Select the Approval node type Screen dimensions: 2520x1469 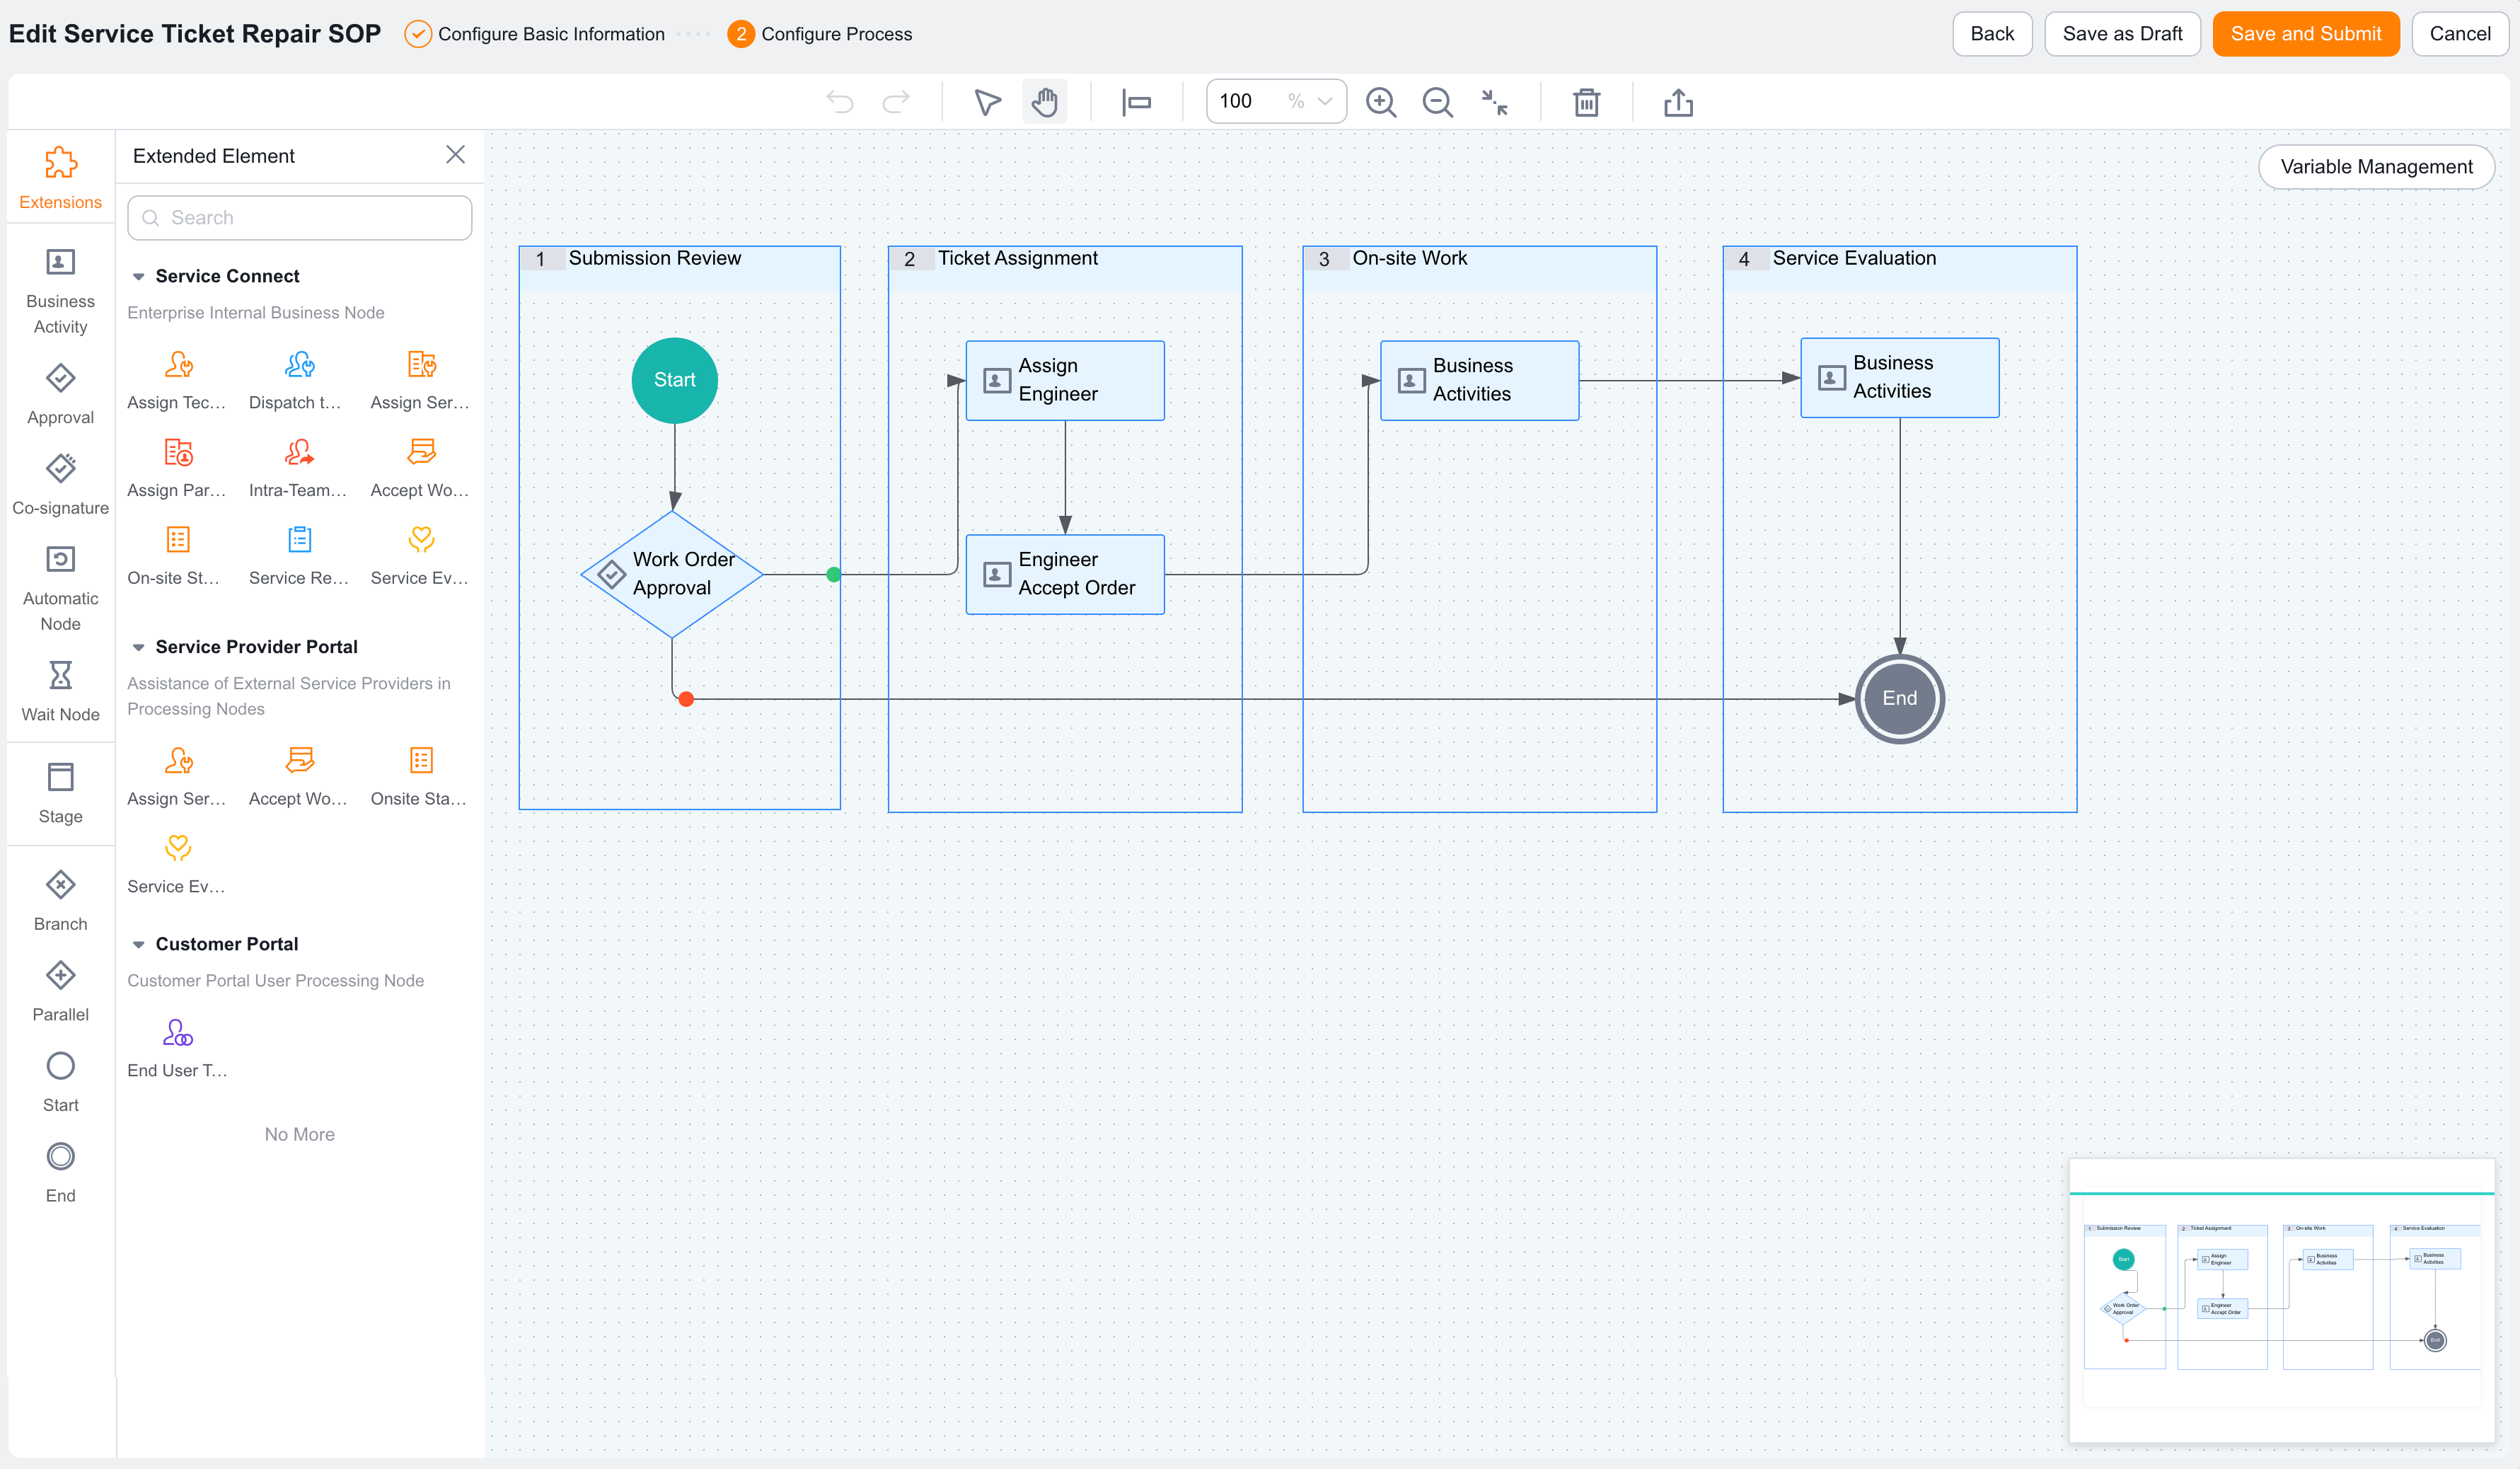point(61,394)
